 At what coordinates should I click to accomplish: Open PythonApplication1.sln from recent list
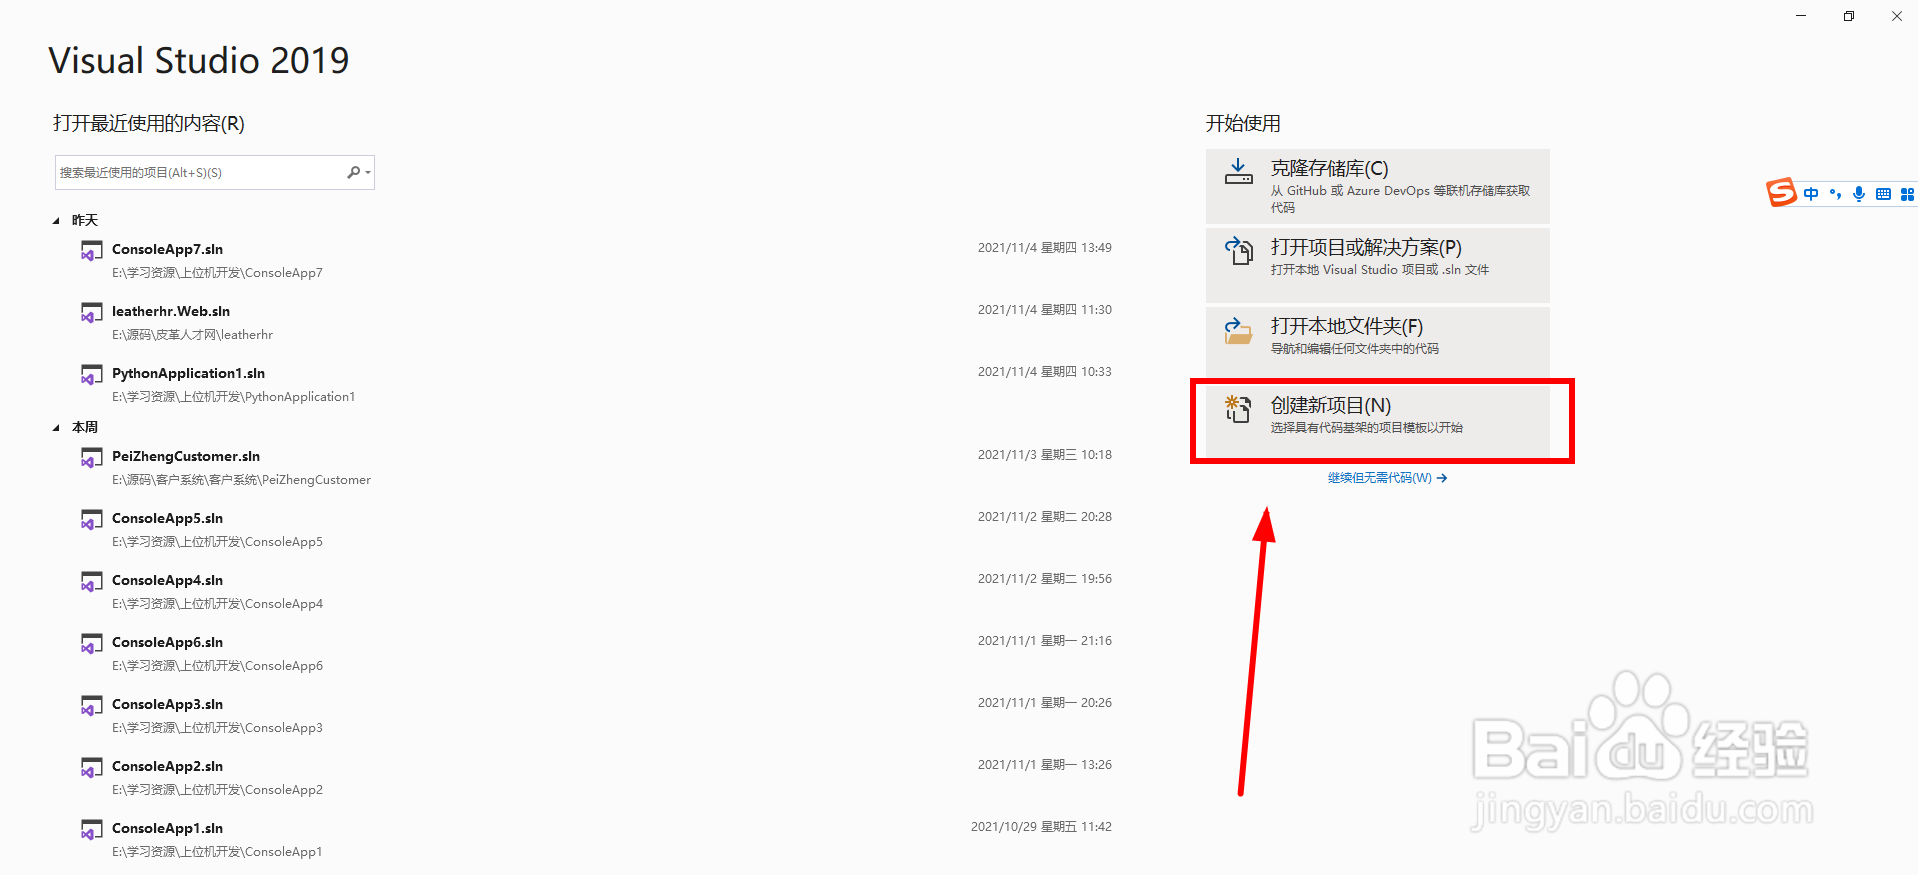click(596, 384)
